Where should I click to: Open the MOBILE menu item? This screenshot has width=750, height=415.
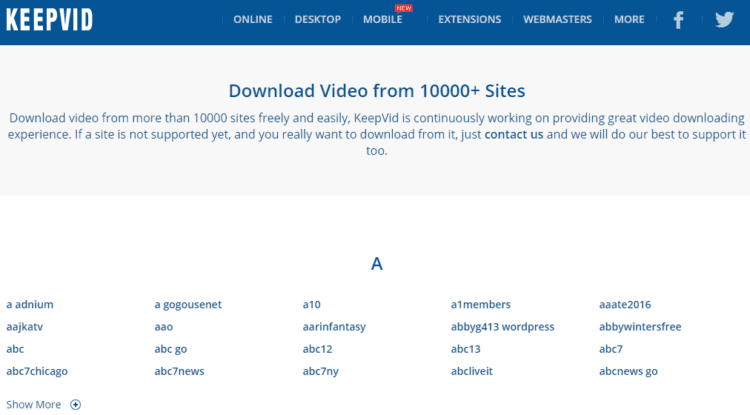point(383,20)
